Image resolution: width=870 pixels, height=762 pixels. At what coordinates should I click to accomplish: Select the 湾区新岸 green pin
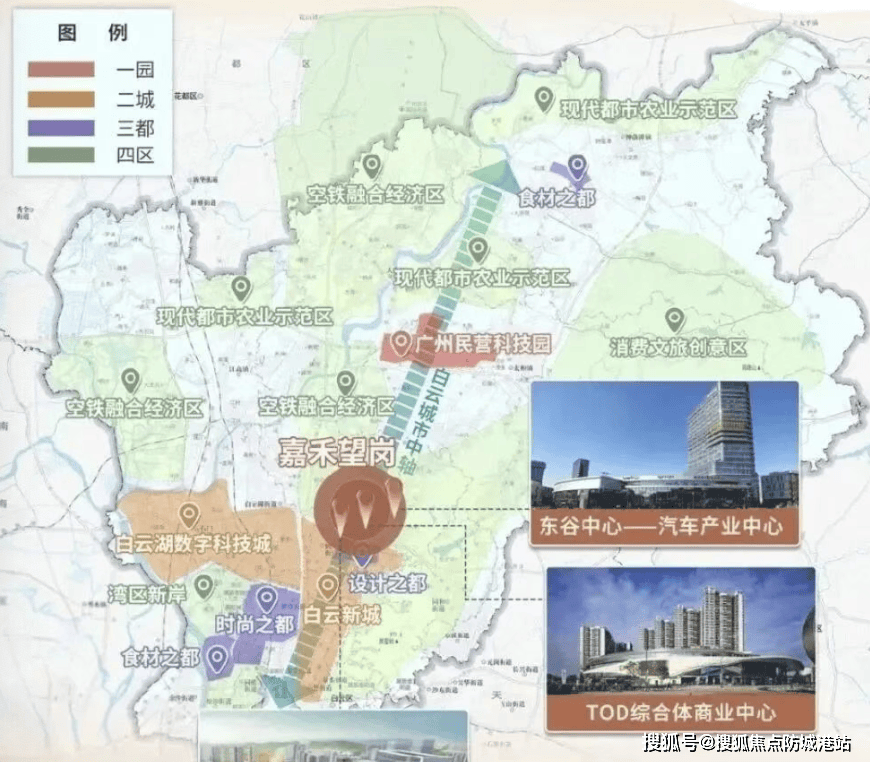coord(204,586)
